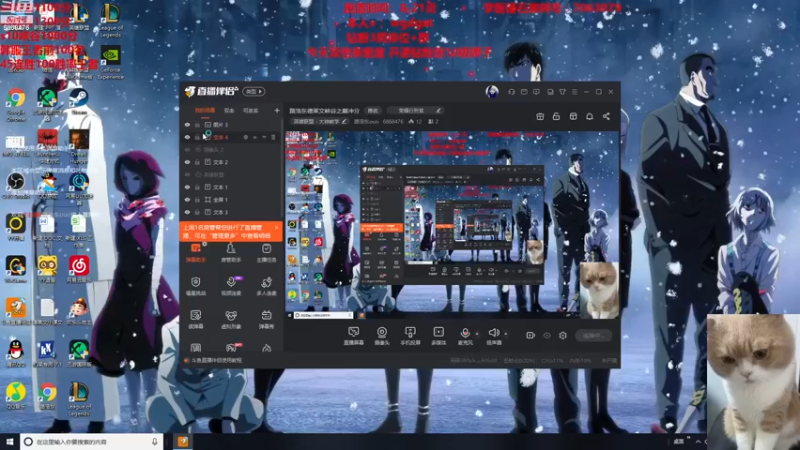Viewport: 800px width, 450px height.
Task: Edit the 英雄联盟 category selector
Action: (x=320, y=121)
